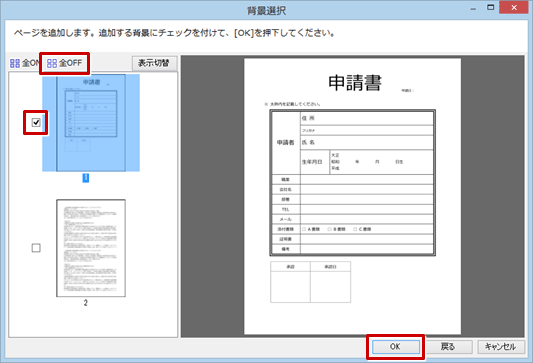
Task: Click the empty area below thumbnail 2
Action: (93, 322)
